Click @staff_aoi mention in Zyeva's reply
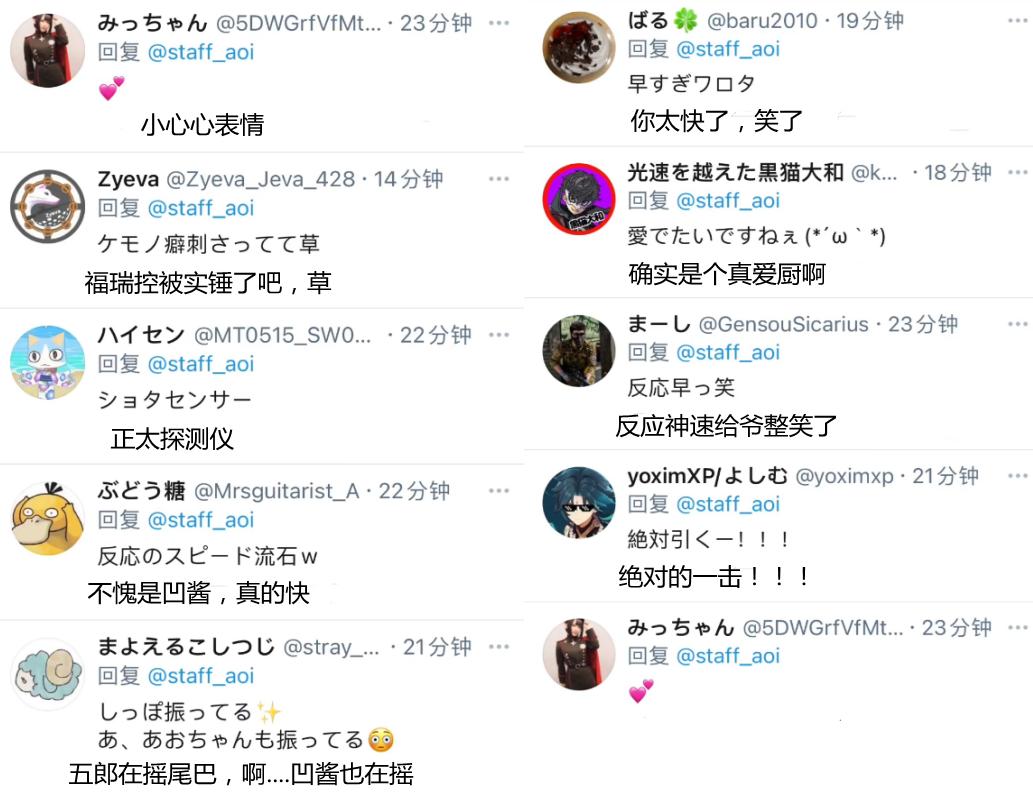The image size is (1033, 794). click(x=201, y=208)
